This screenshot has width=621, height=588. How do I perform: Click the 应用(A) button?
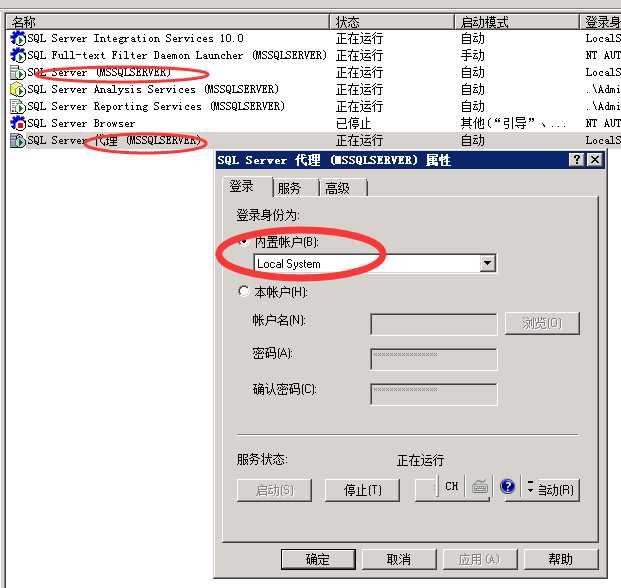pyautogui.click(x=480, y=559)
